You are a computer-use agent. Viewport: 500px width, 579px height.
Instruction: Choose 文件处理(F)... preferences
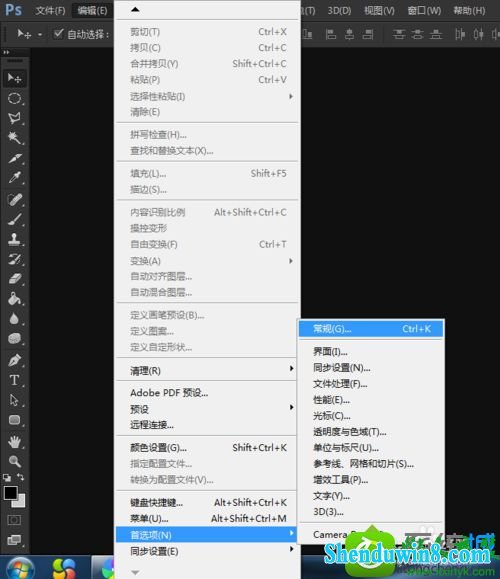click(371, 384)
